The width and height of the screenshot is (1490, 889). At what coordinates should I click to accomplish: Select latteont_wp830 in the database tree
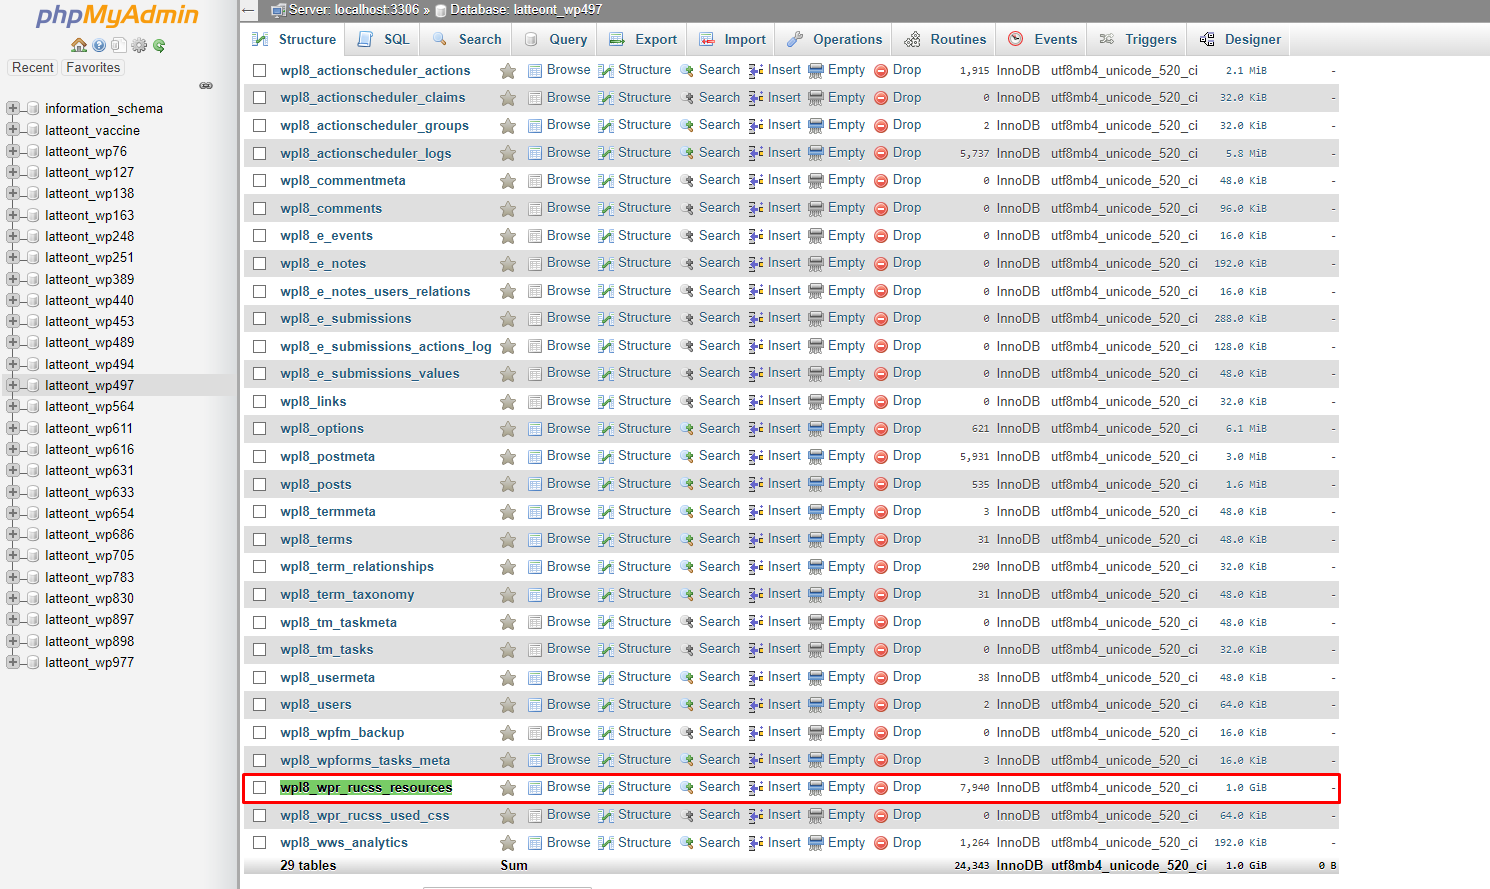pos(89,598)
